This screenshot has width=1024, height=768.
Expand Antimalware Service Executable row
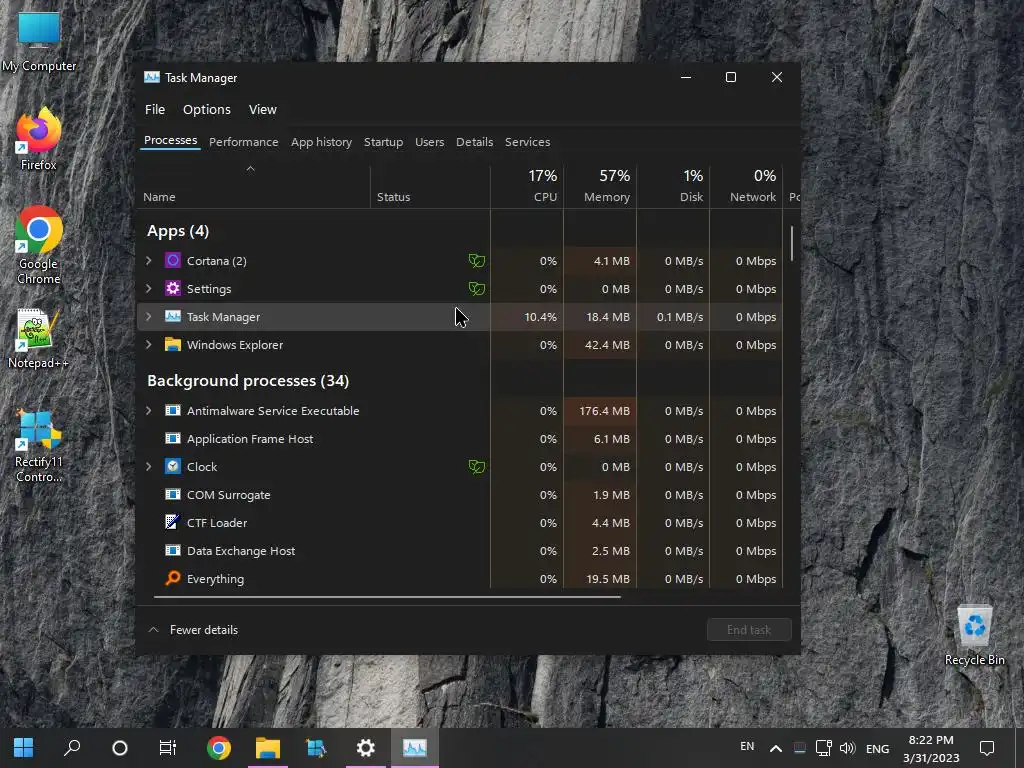(x=149, y=410)
